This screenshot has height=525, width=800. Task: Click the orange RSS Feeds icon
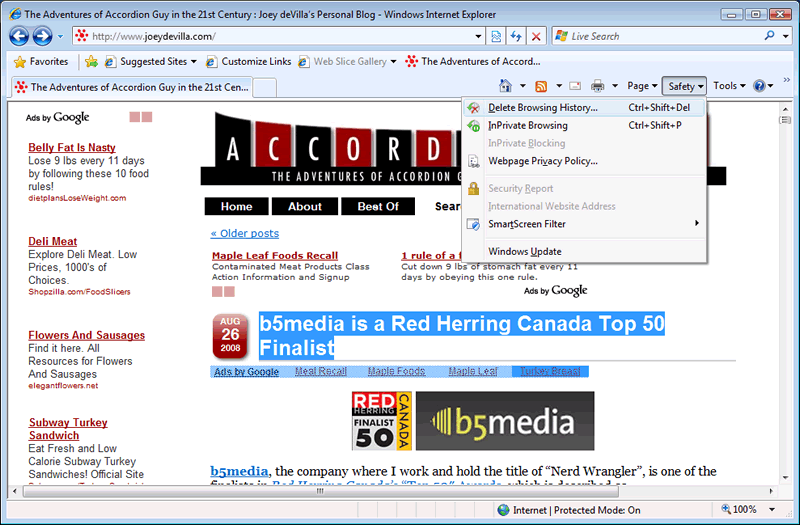541,86
